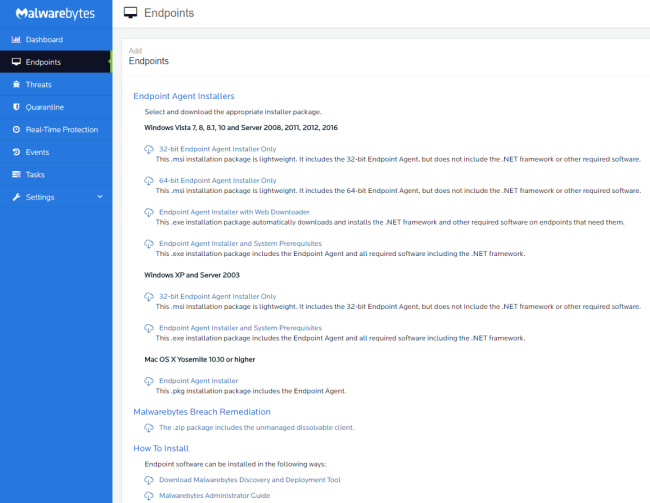Click download icon for Discovery and Deployment Tool

click(x=149, y=480)
